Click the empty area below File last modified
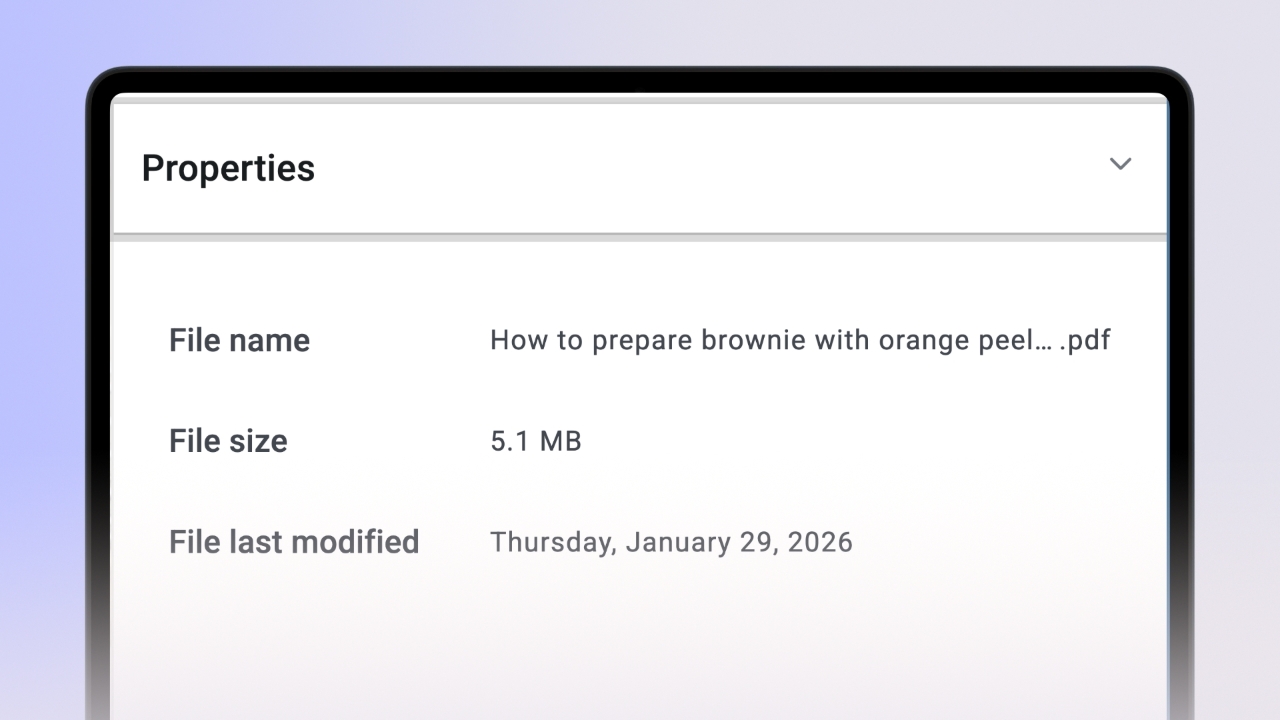Screen dimensions: 1280x720 [640, 640]
